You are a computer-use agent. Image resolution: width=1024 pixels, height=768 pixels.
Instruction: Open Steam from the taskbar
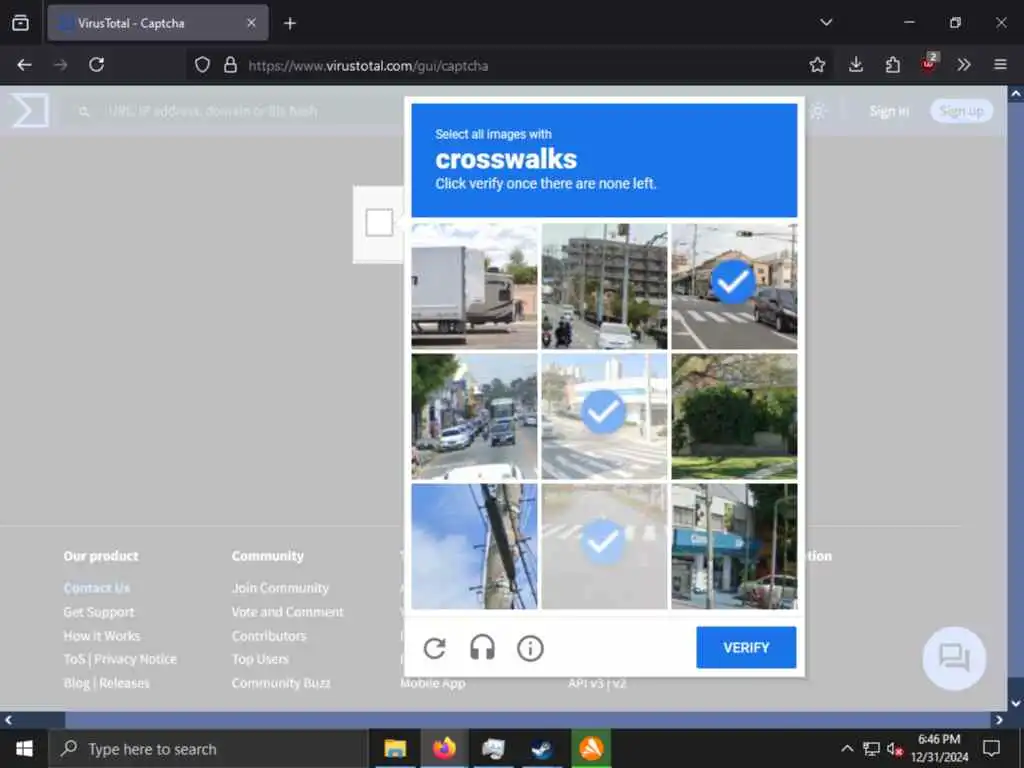pos(542,748)
